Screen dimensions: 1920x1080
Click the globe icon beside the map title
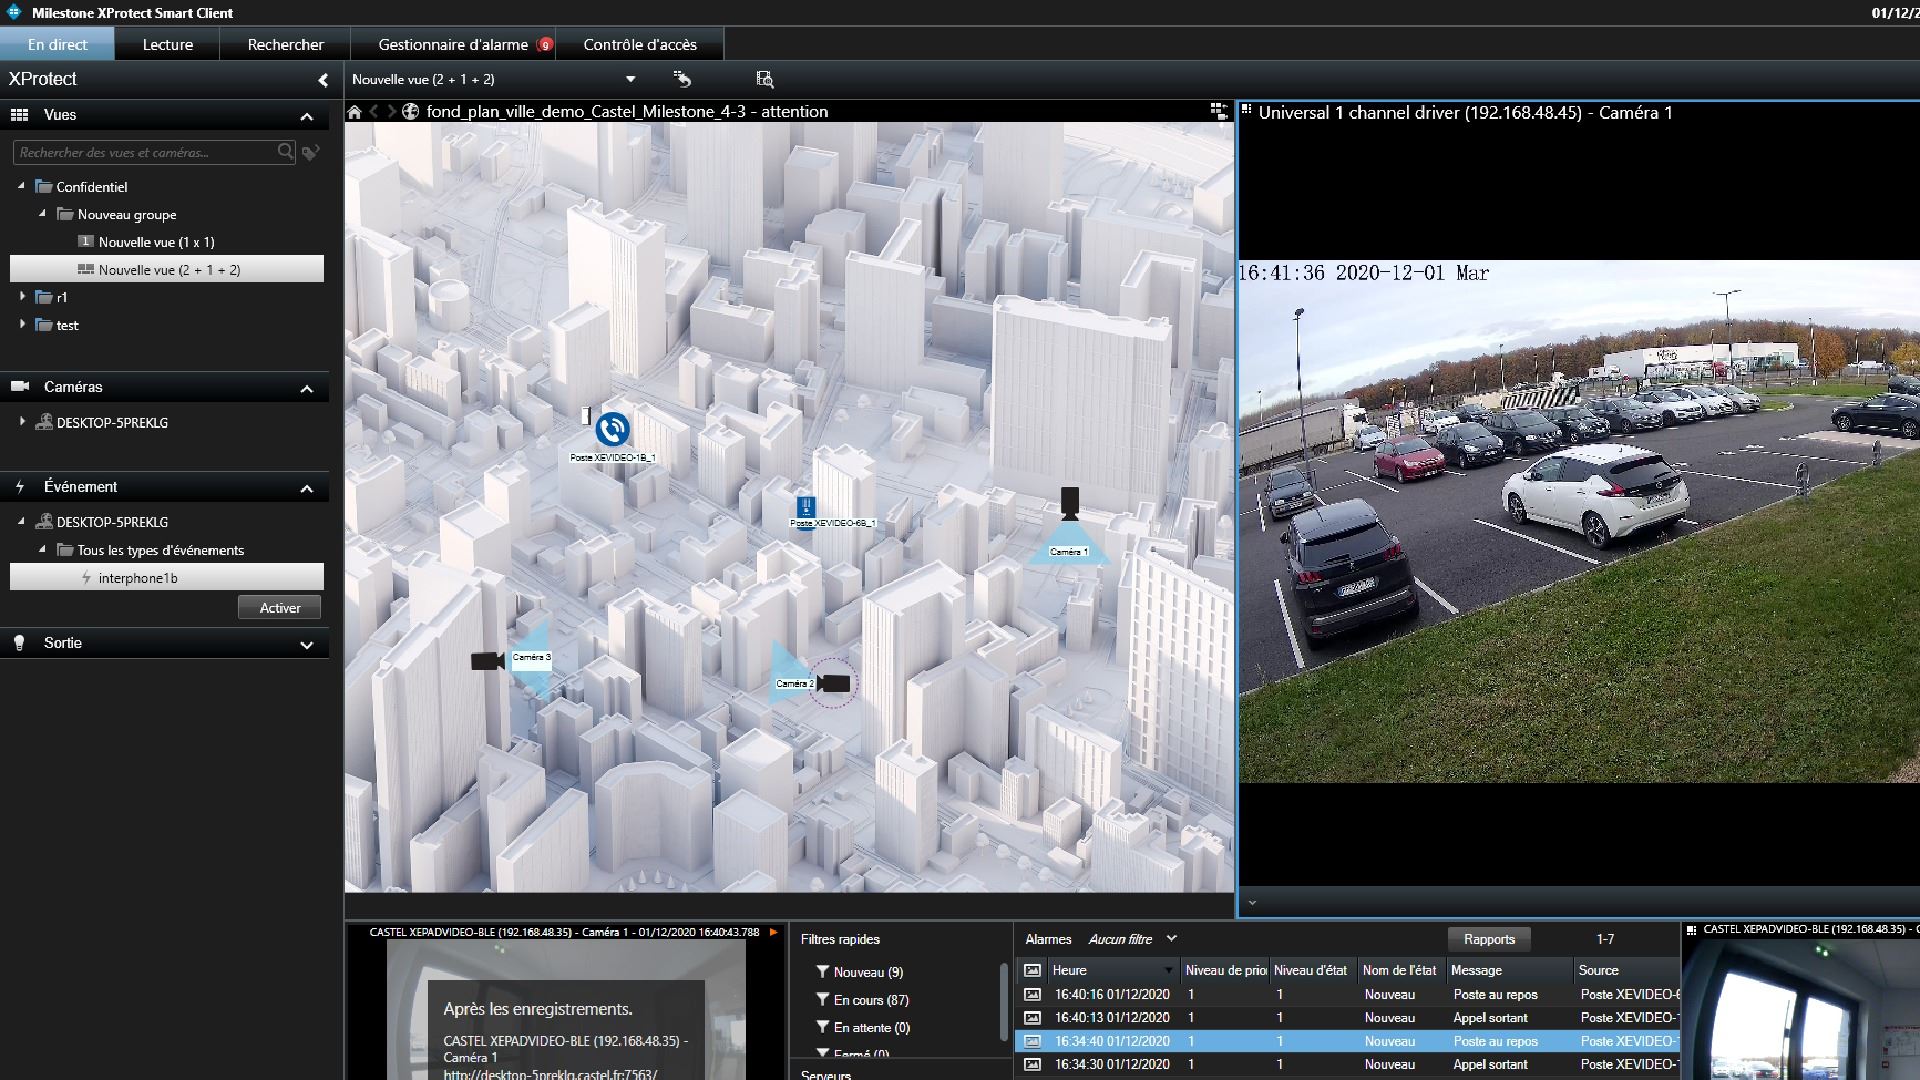[x=410, y=112]
